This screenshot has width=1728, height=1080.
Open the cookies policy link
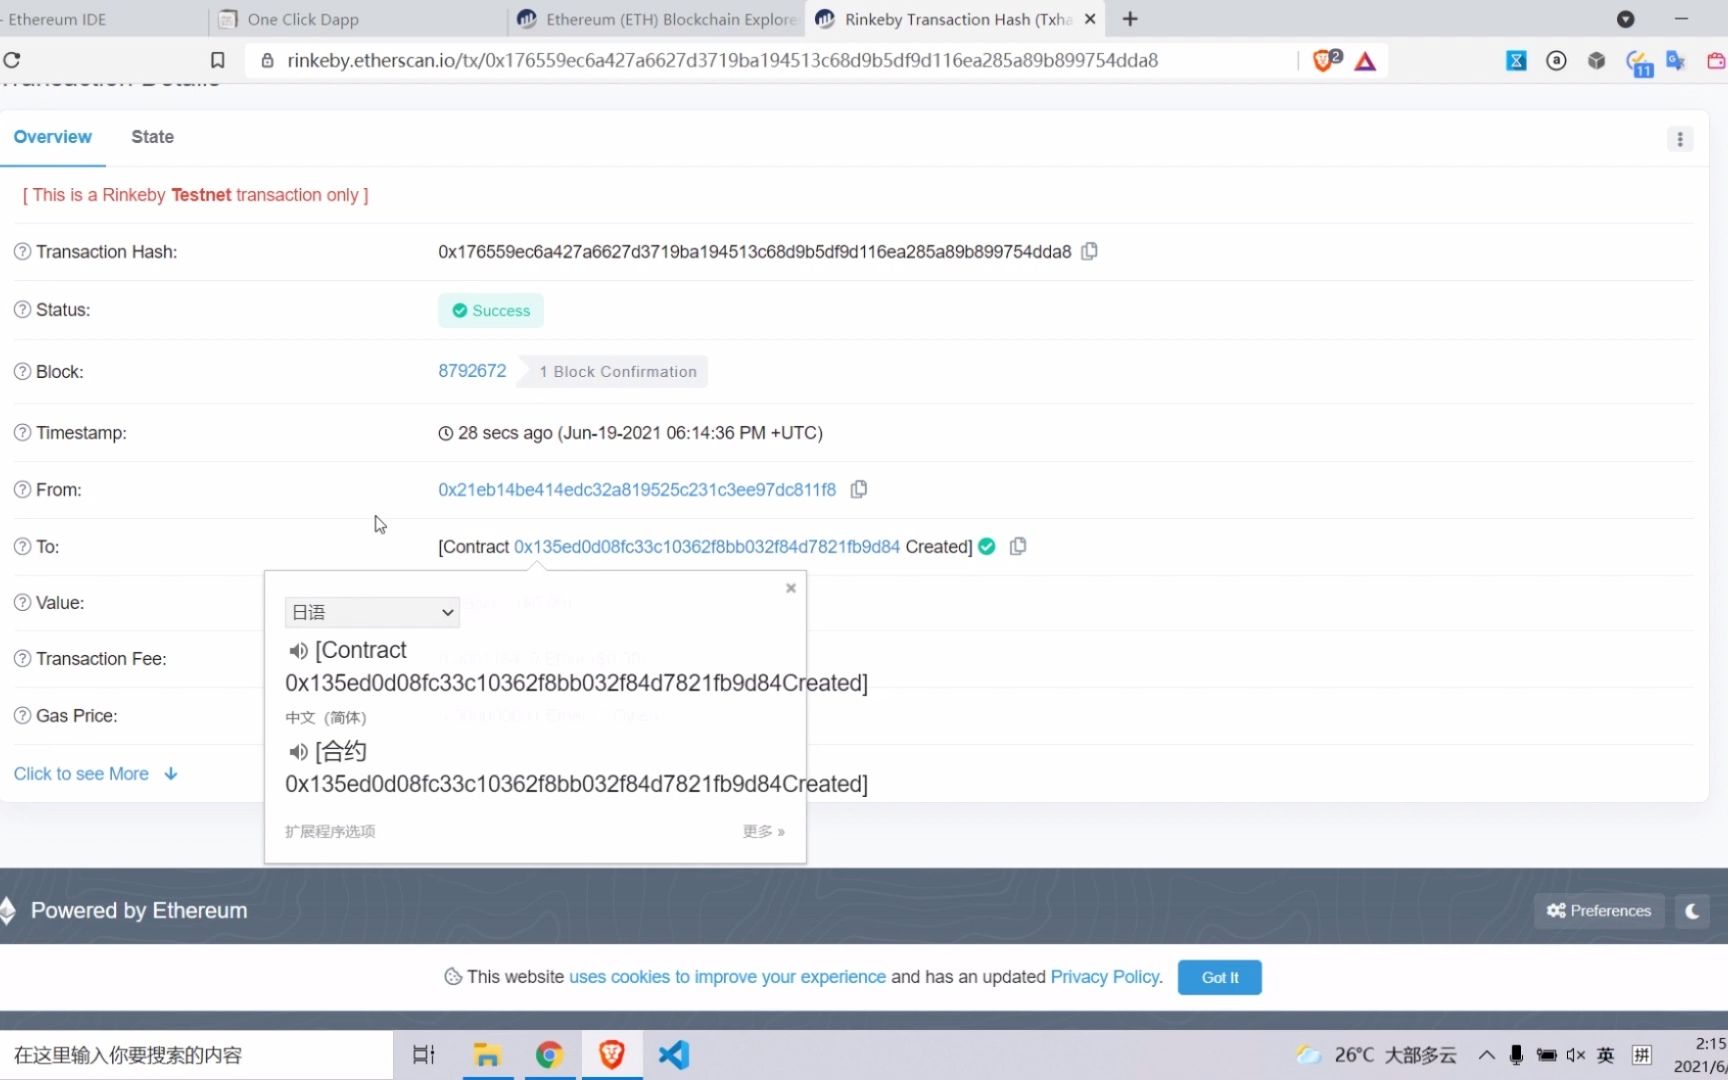[727, 977]
